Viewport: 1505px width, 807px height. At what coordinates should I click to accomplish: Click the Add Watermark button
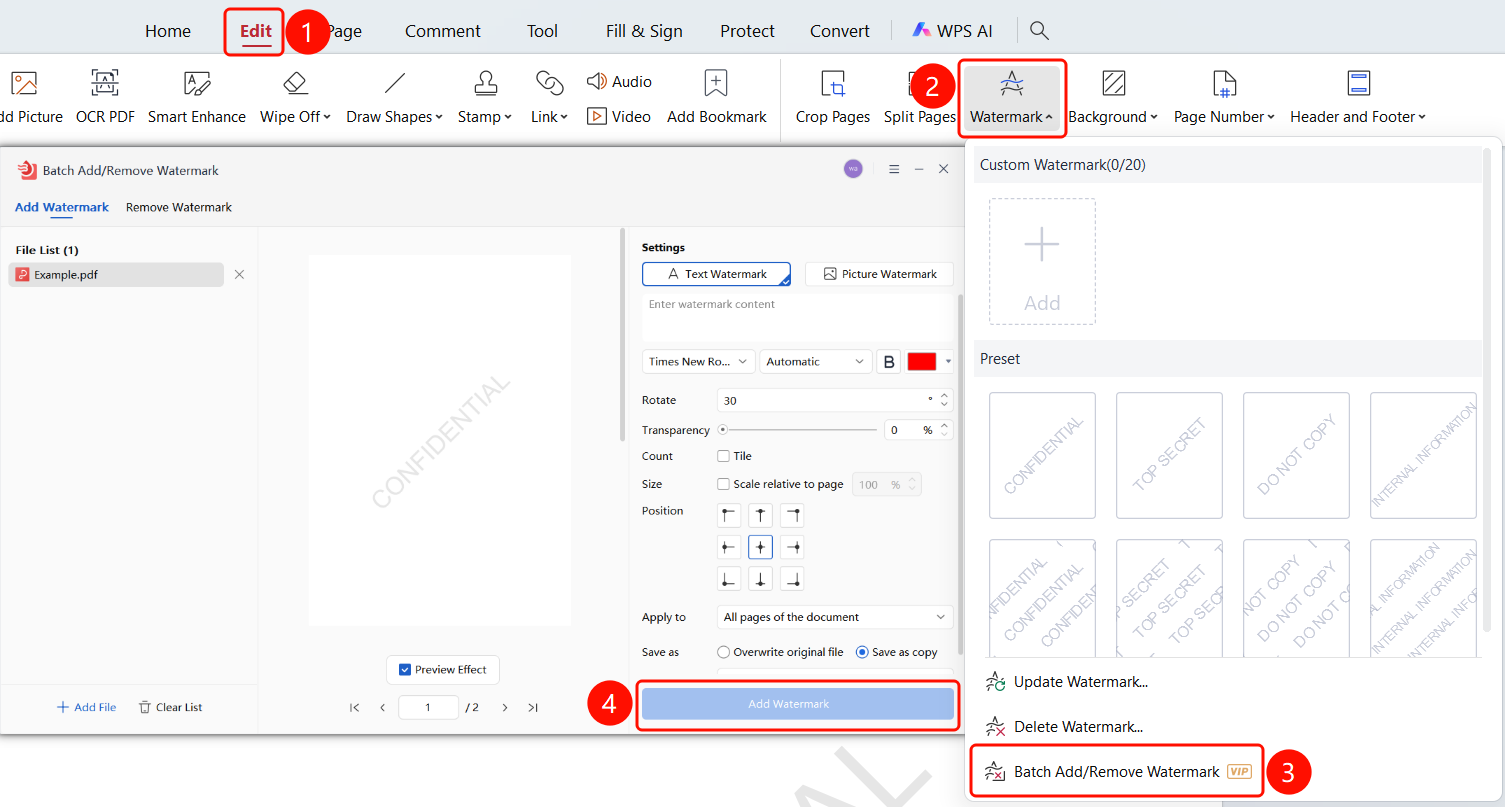(x=798, y=704)
